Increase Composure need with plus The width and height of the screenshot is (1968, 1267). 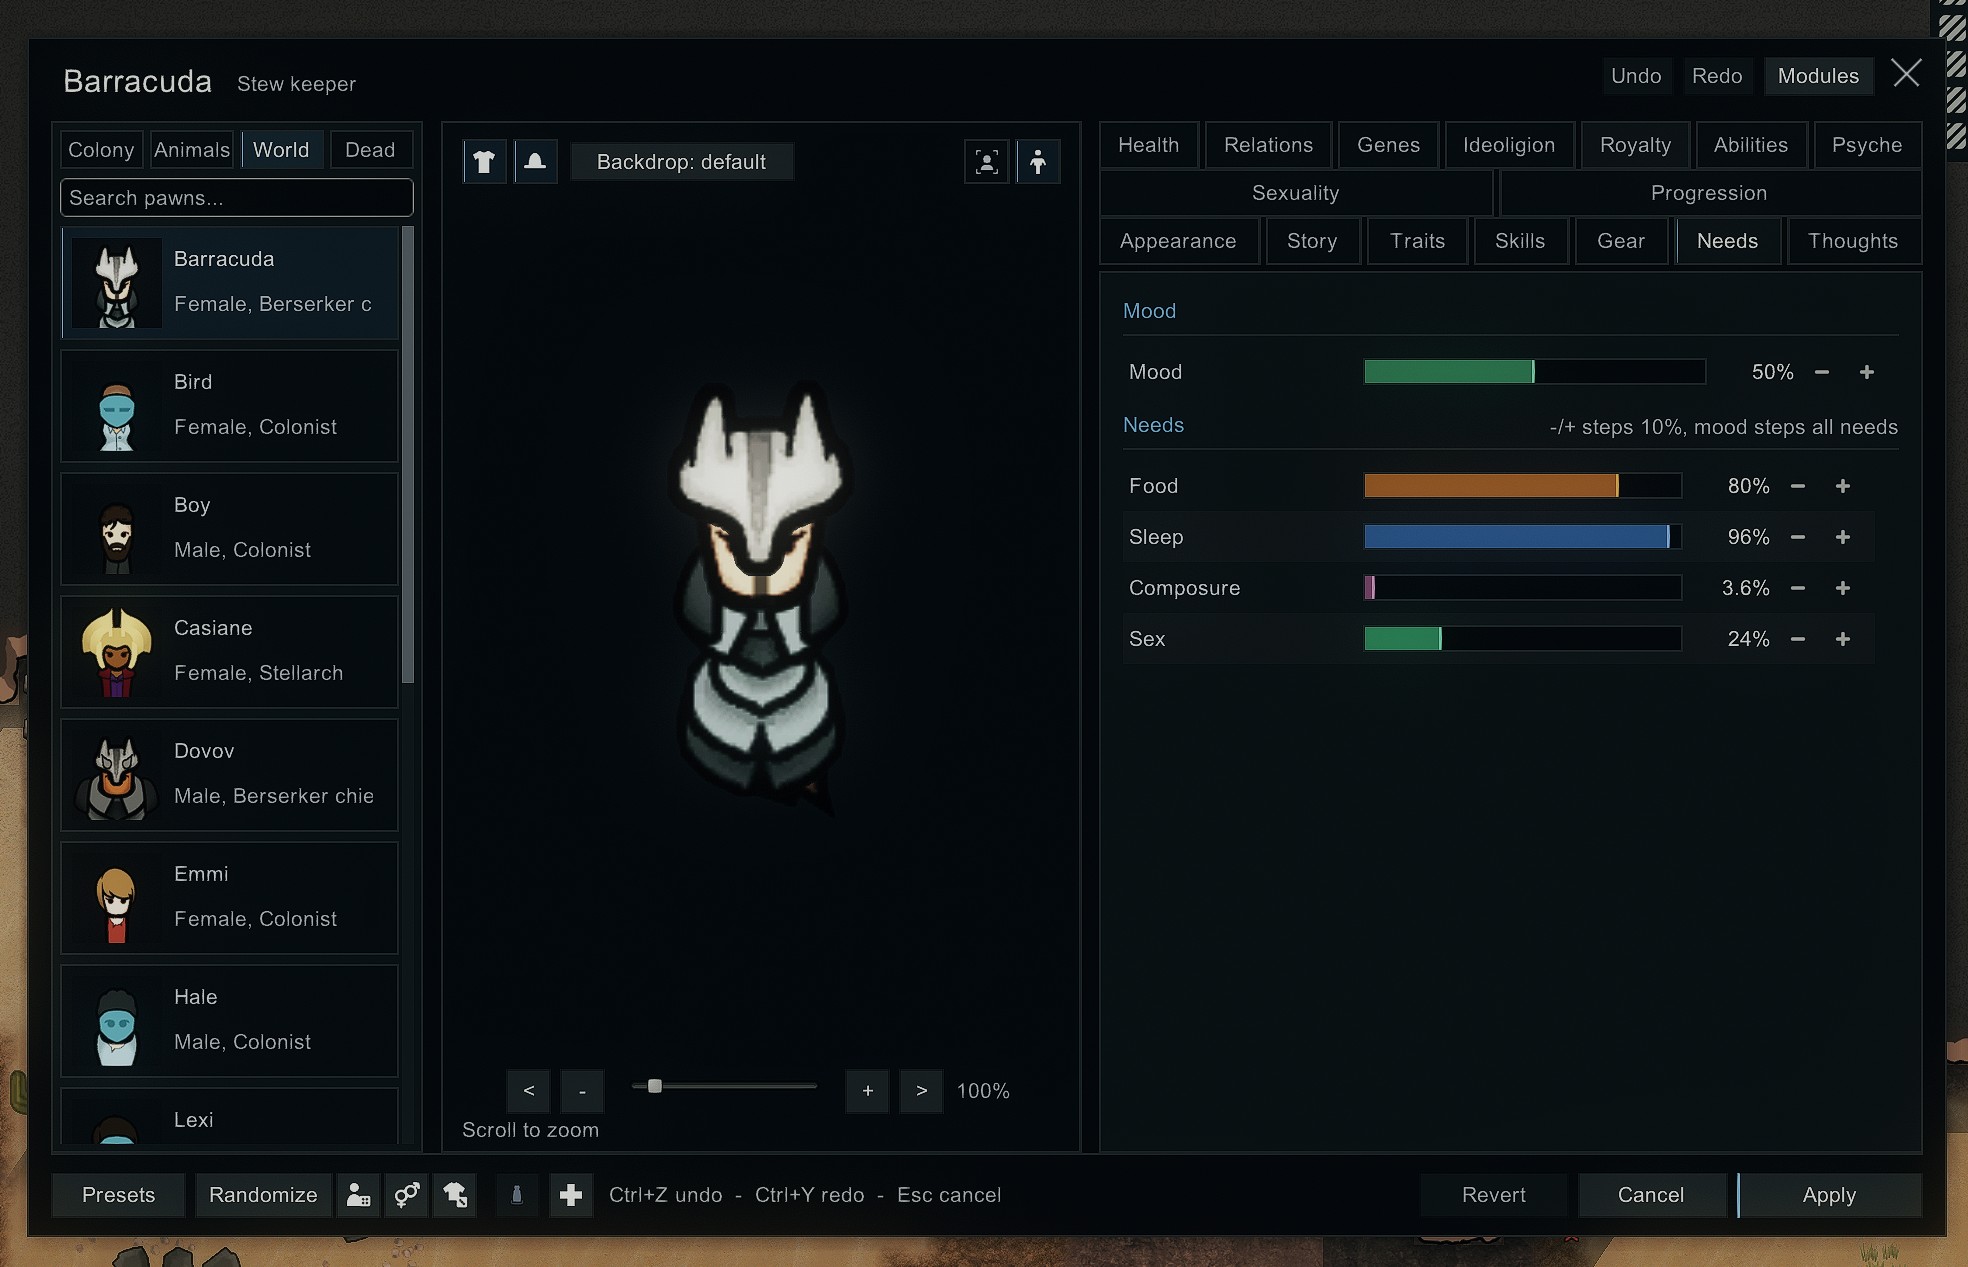coord(1843,588)
